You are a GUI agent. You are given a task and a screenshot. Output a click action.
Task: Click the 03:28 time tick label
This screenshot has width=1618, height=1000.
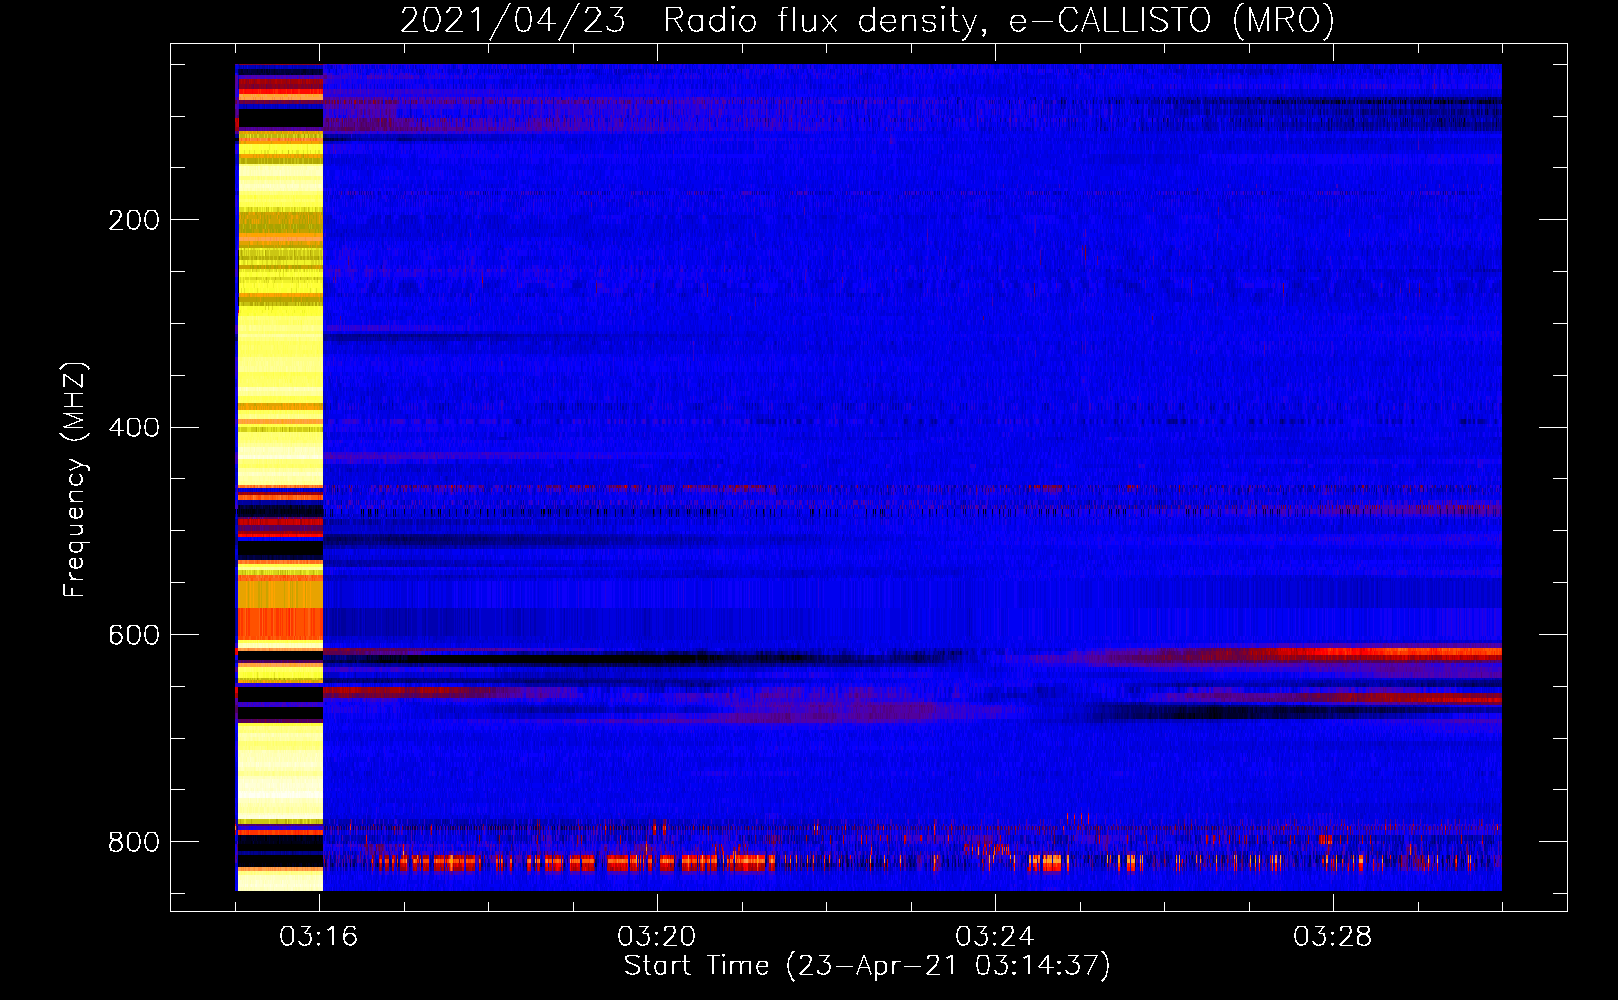(1333, 937)
